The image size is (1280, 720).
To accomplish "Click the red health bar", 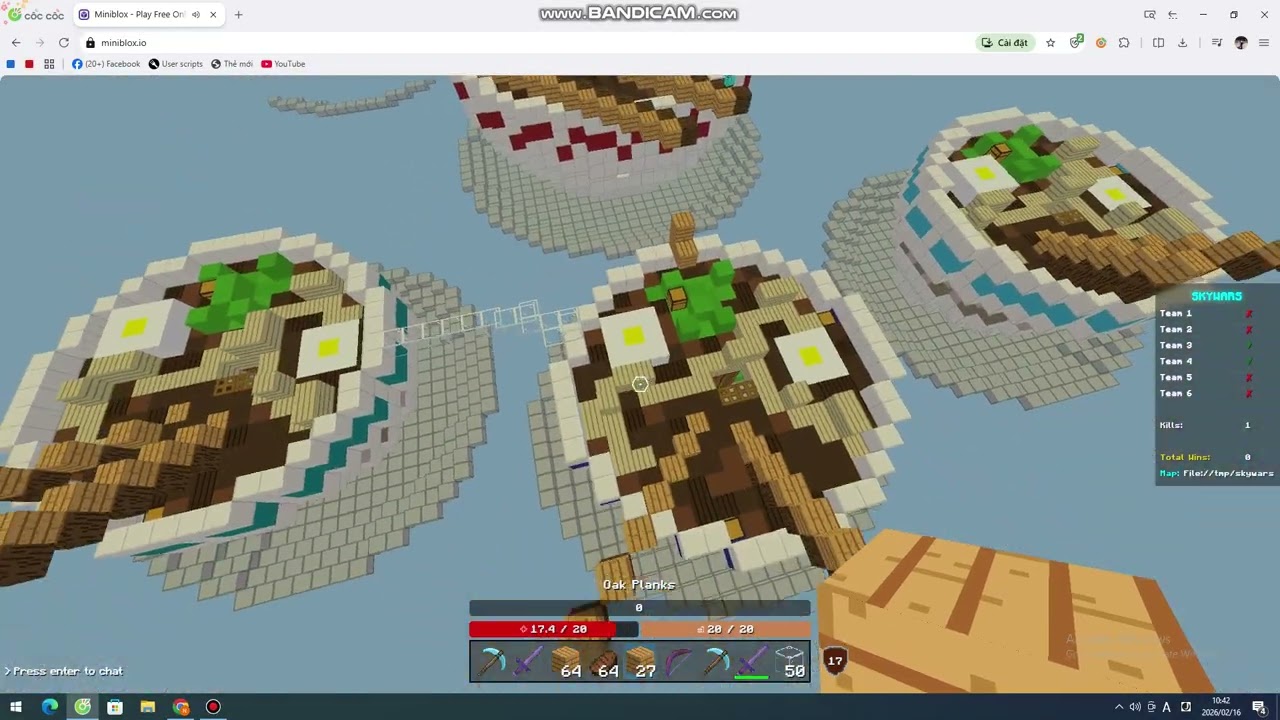I will pyautogui.click(x=553, y=629).
